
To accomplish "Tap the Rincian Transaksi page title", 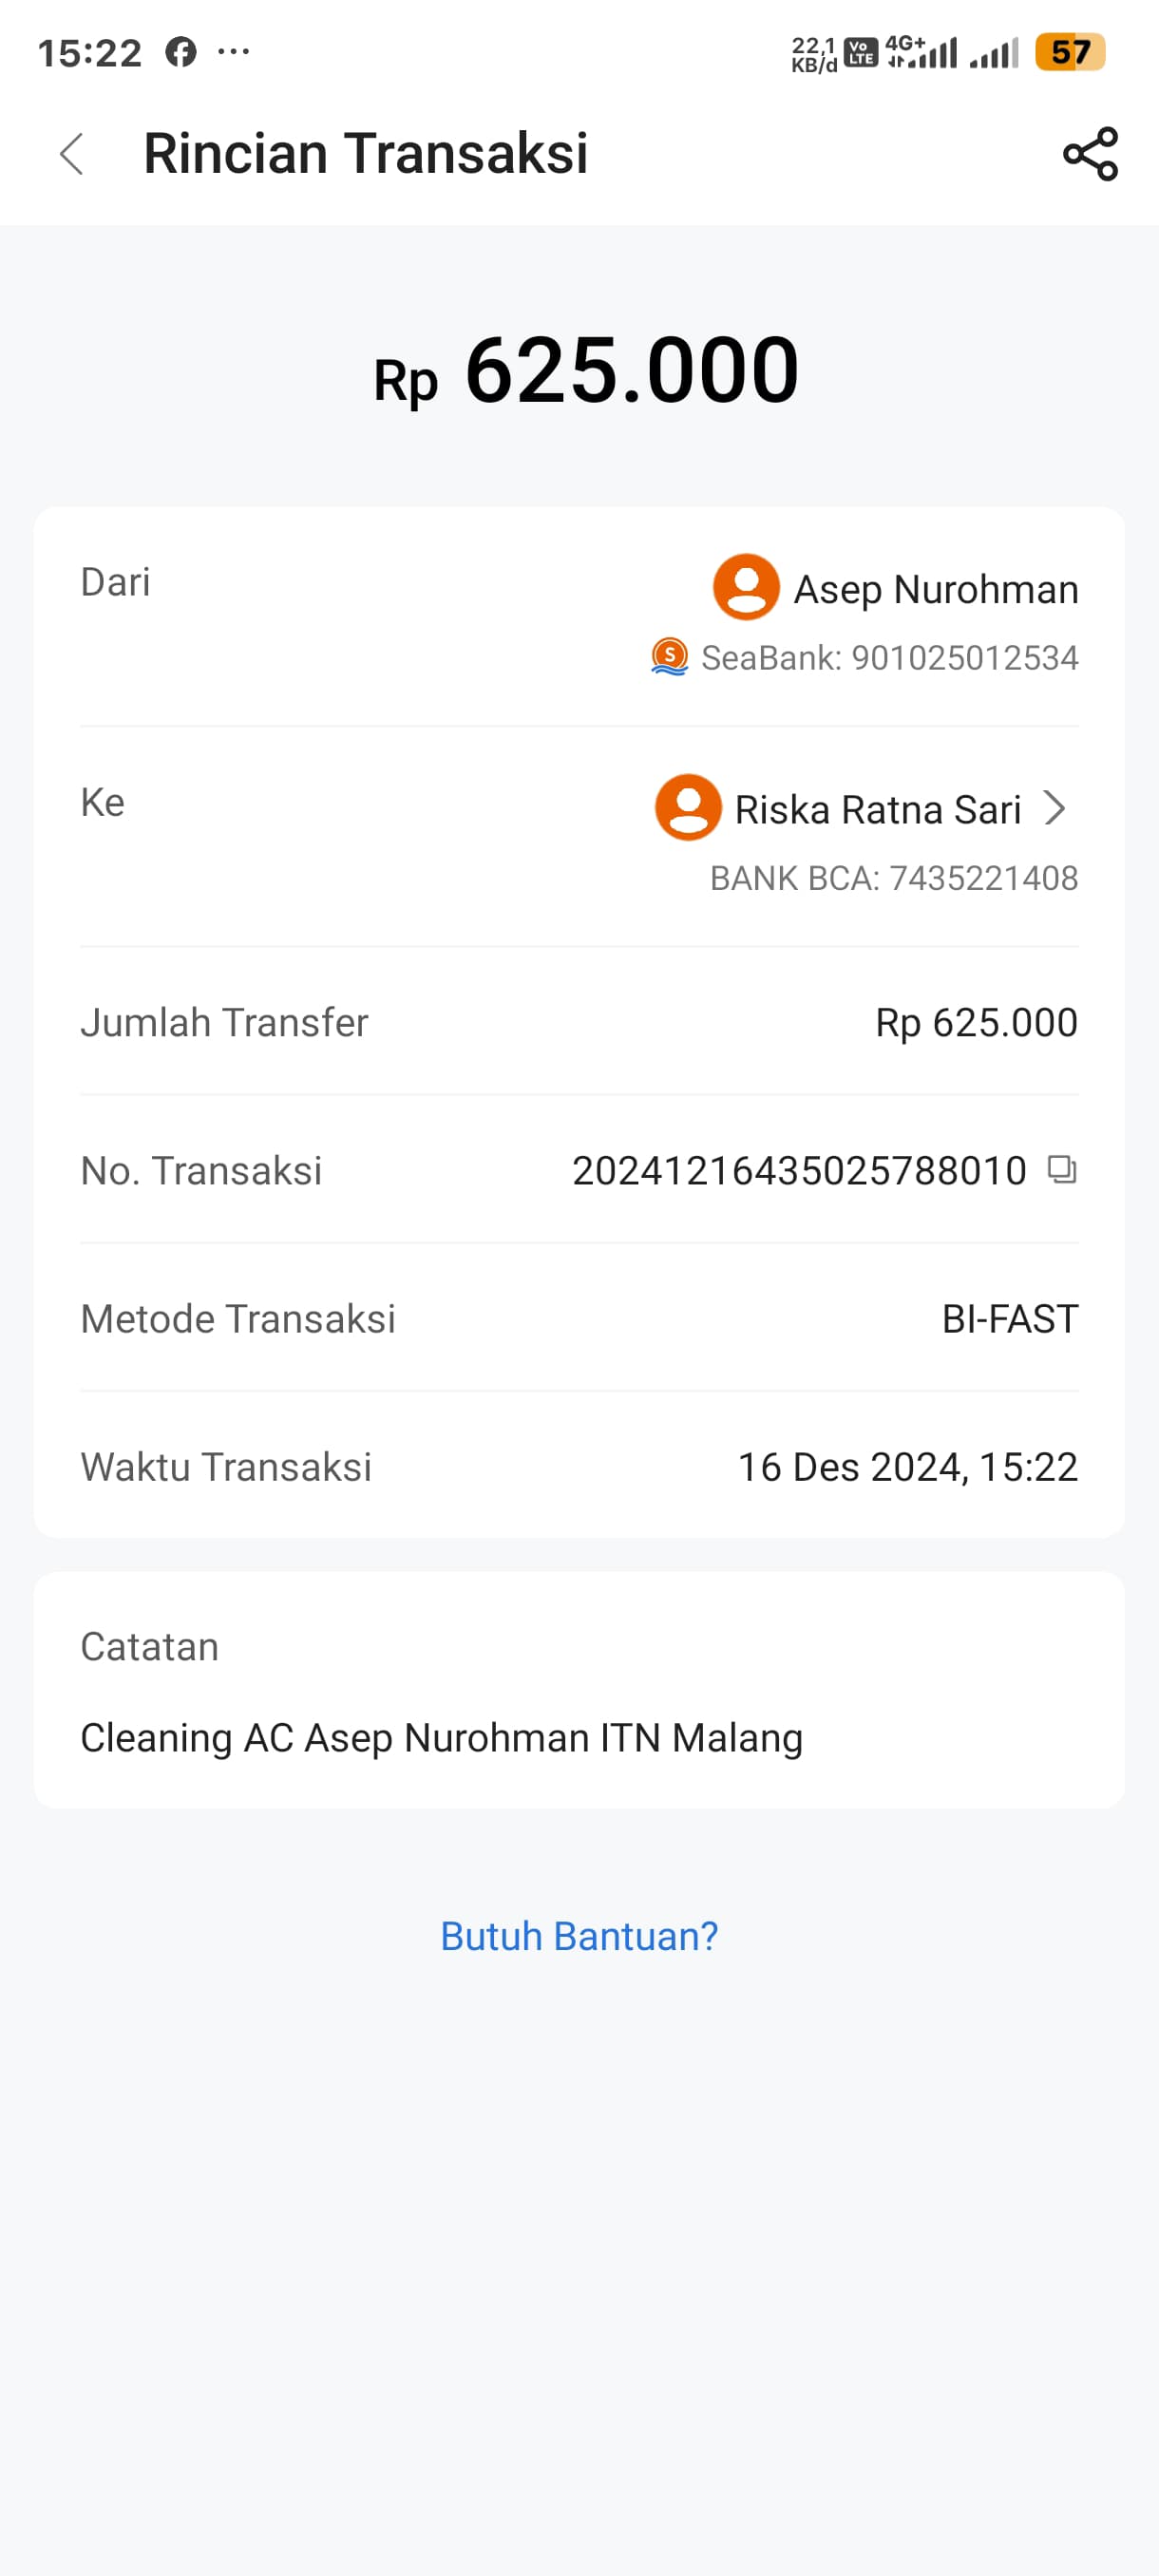I will click(x=366, y=154).
